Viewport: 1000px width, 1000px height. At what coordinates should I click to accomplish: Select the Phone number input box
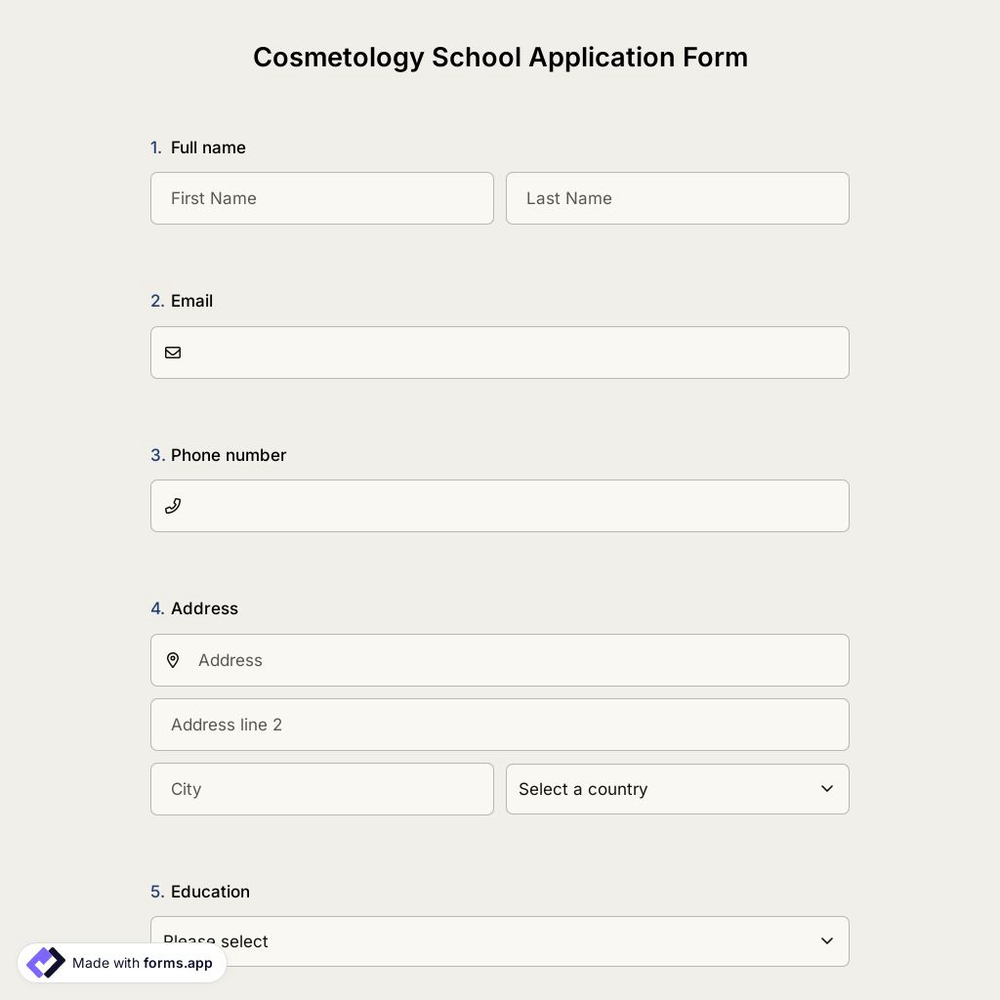(500, 505)
